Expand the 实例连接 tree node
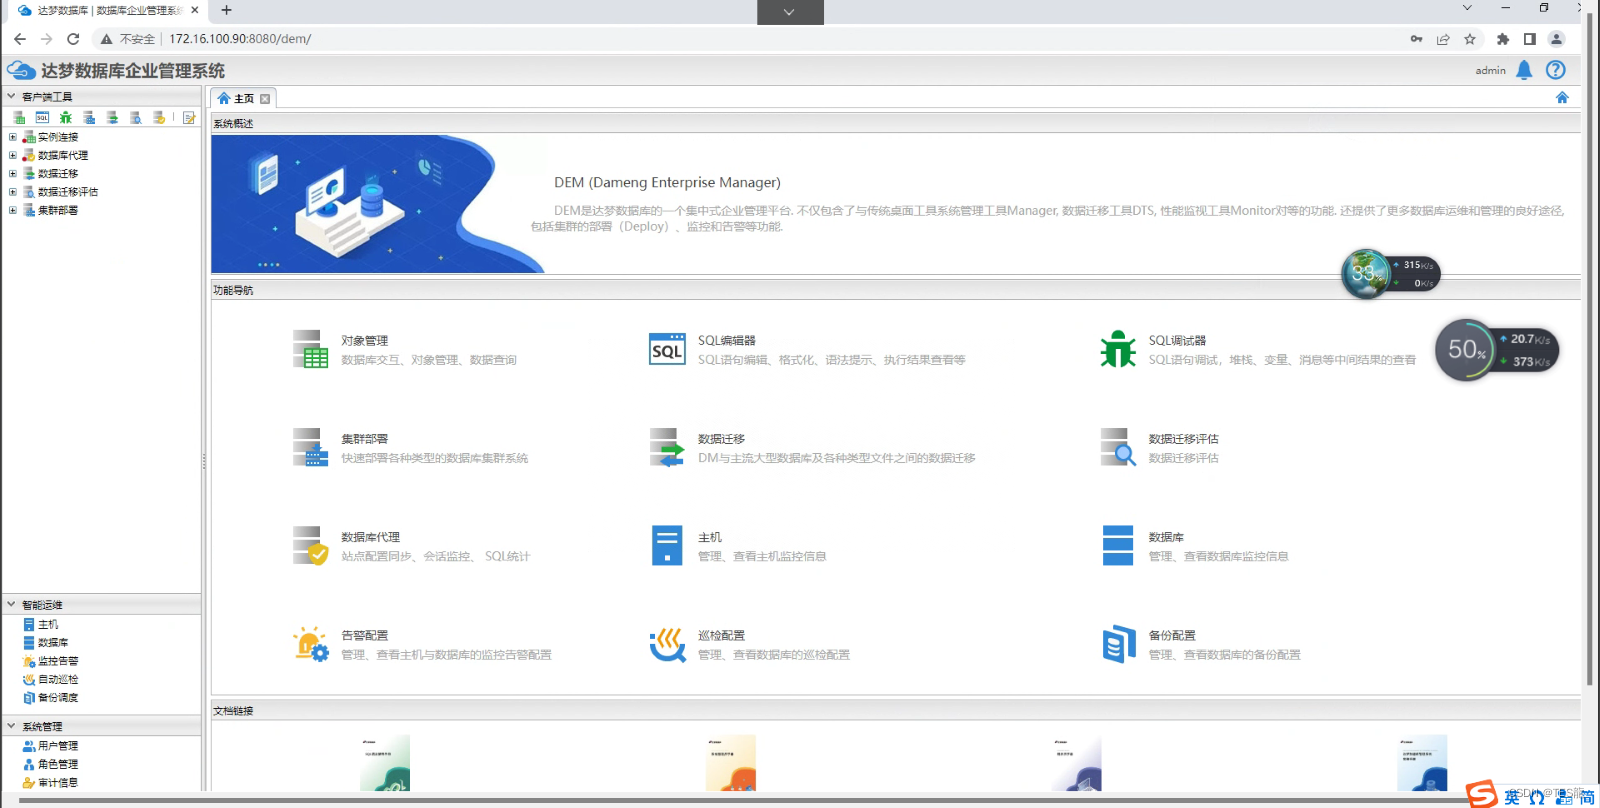This screenshot has width=1600, height=808. (13, 137)
